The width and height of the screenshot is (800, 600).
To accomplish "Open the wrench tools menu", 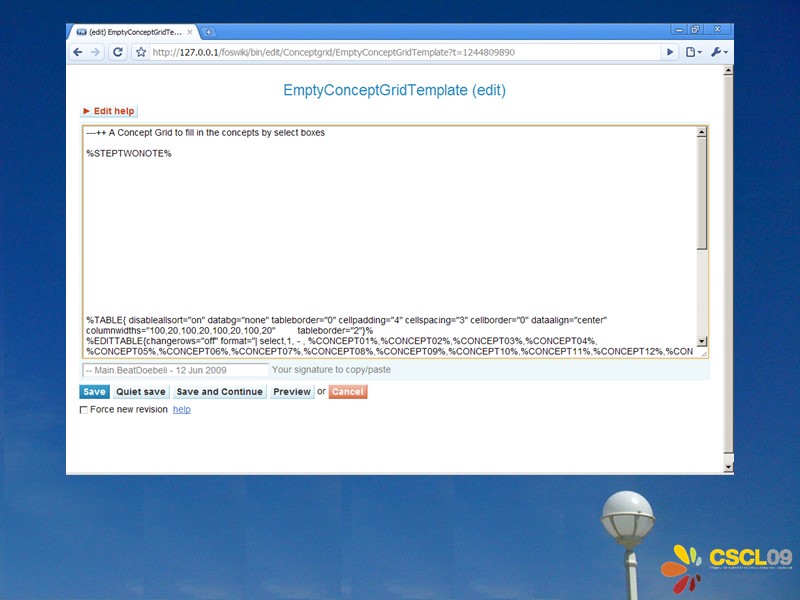I will (x=719, y=51).
